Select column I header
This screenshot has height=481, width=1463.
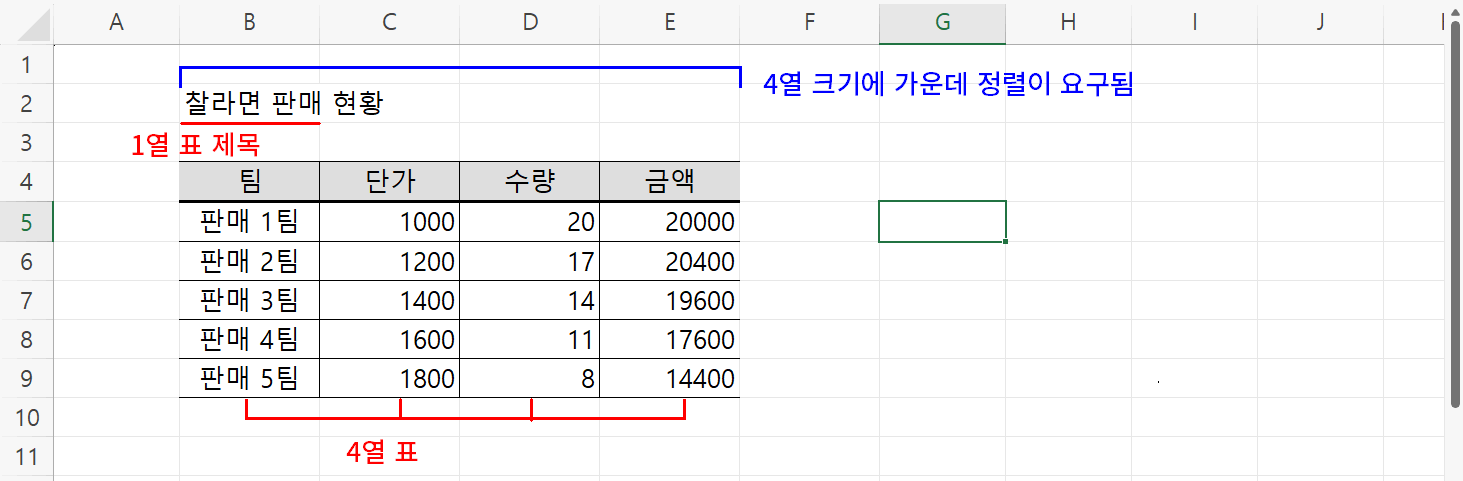1194,22
